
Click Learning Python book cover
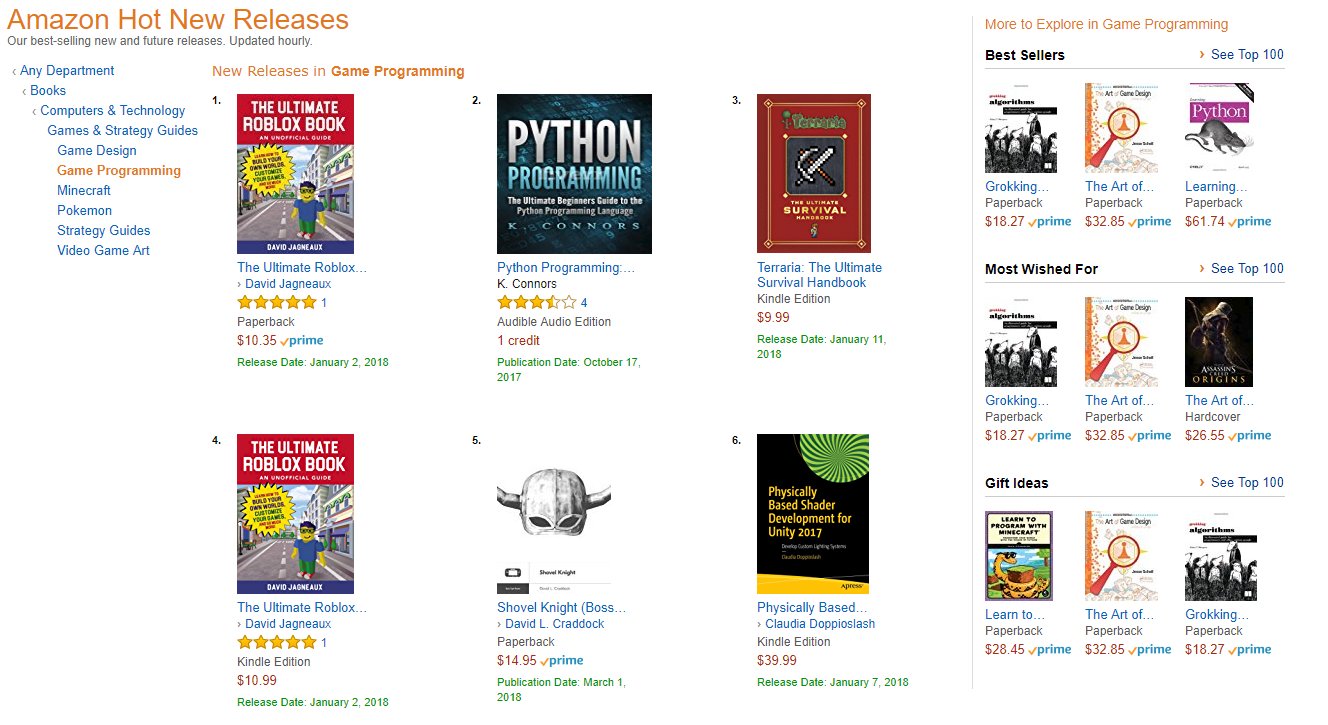tap(1219, 128)
